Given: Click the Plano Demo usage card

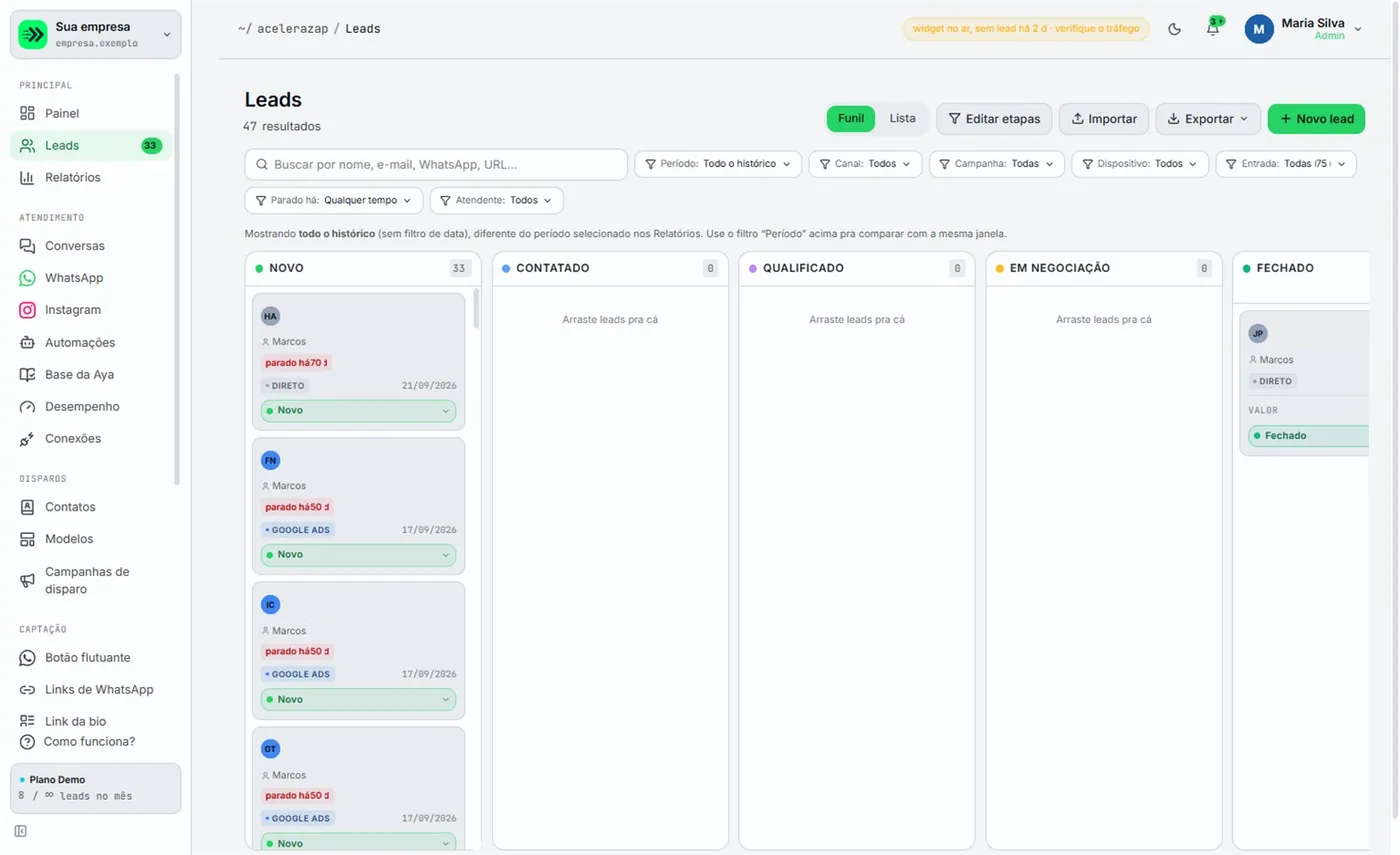Looking at the screenshot, I should tap(96, 788).
